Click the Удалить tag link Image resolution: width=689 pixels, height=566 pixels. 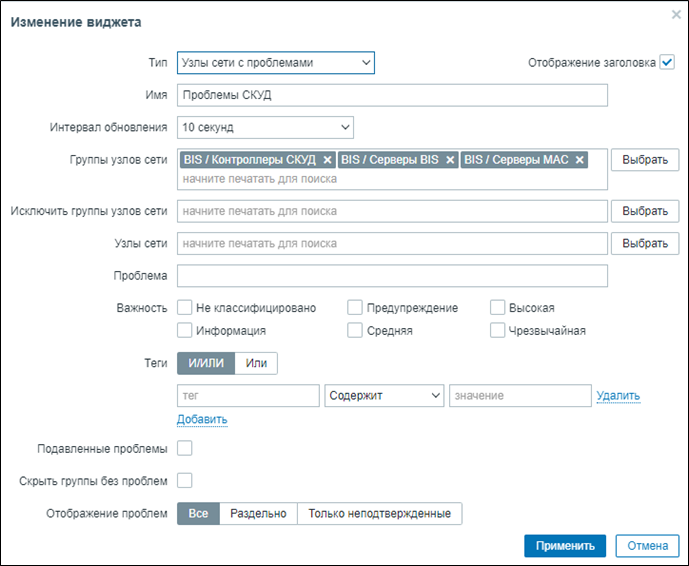(618, 396)
